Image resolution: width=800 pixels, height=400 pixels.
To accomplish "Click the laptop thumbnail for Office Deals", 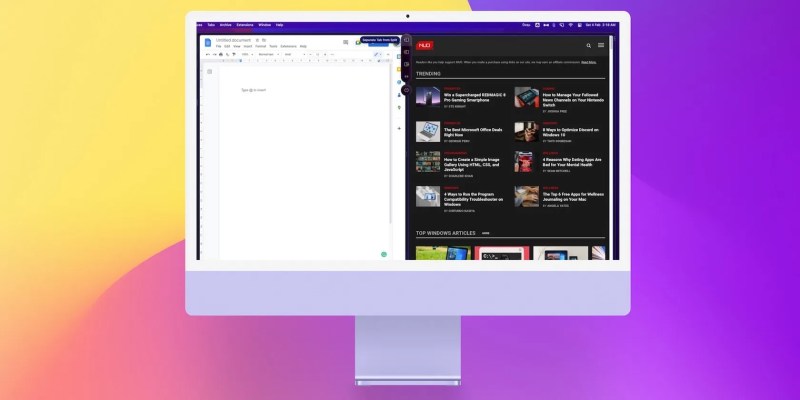I will click(428, 132).
